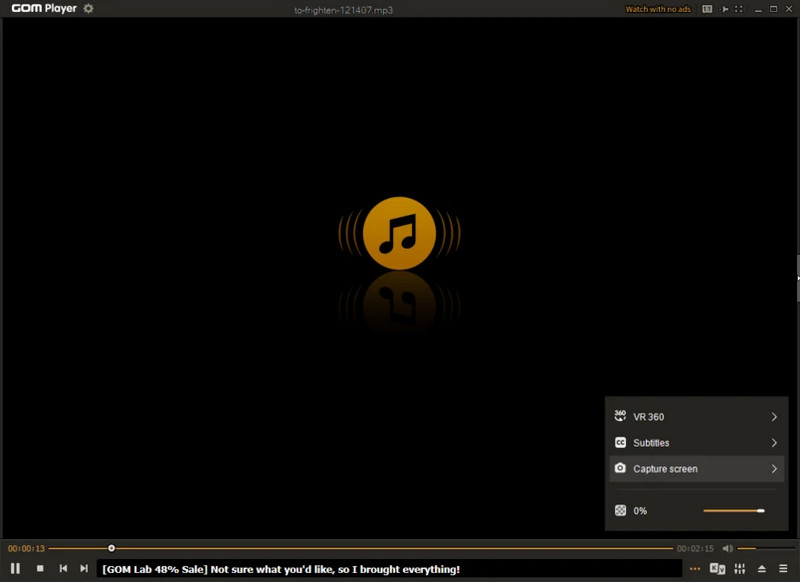Open GOM Player settings gear
800x582 pixels.
88,9
